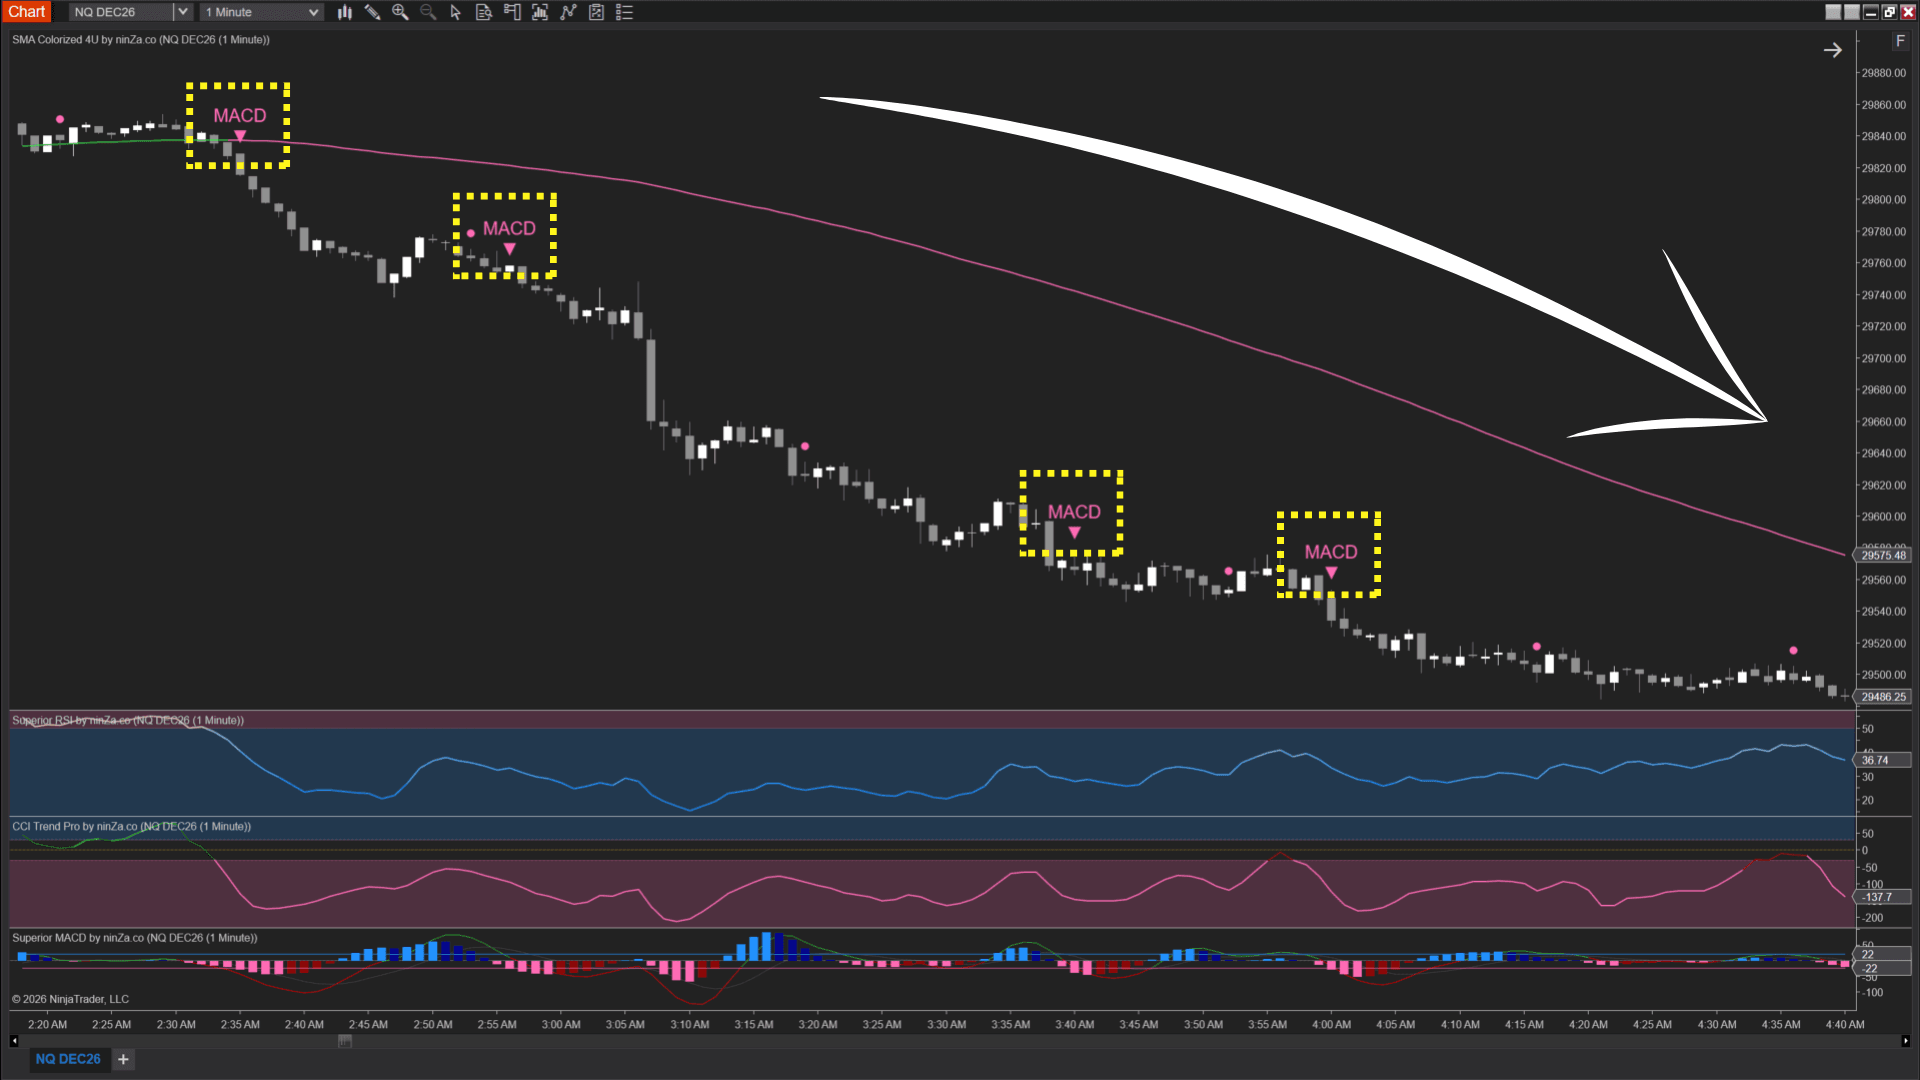Open the bar chart style icon
The width and height of the screenshot is (1920, 1080).
[x=344, y=12]
